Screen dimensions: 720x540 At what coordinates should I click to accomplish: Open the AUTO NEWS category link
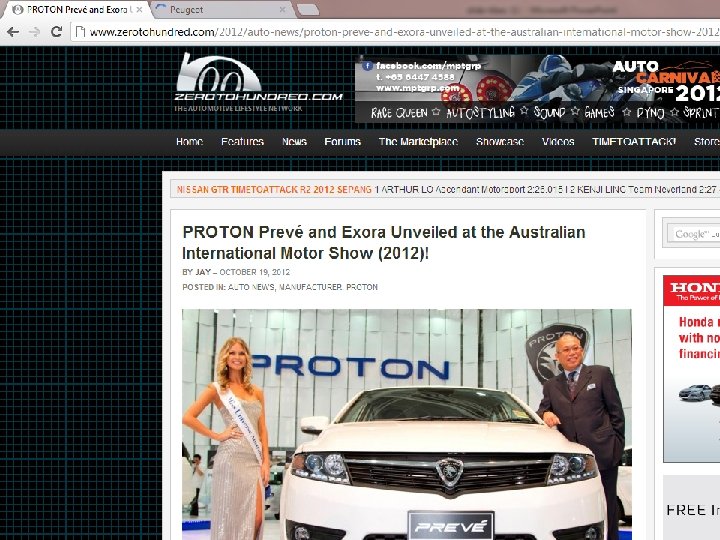(x=251, y=287)
